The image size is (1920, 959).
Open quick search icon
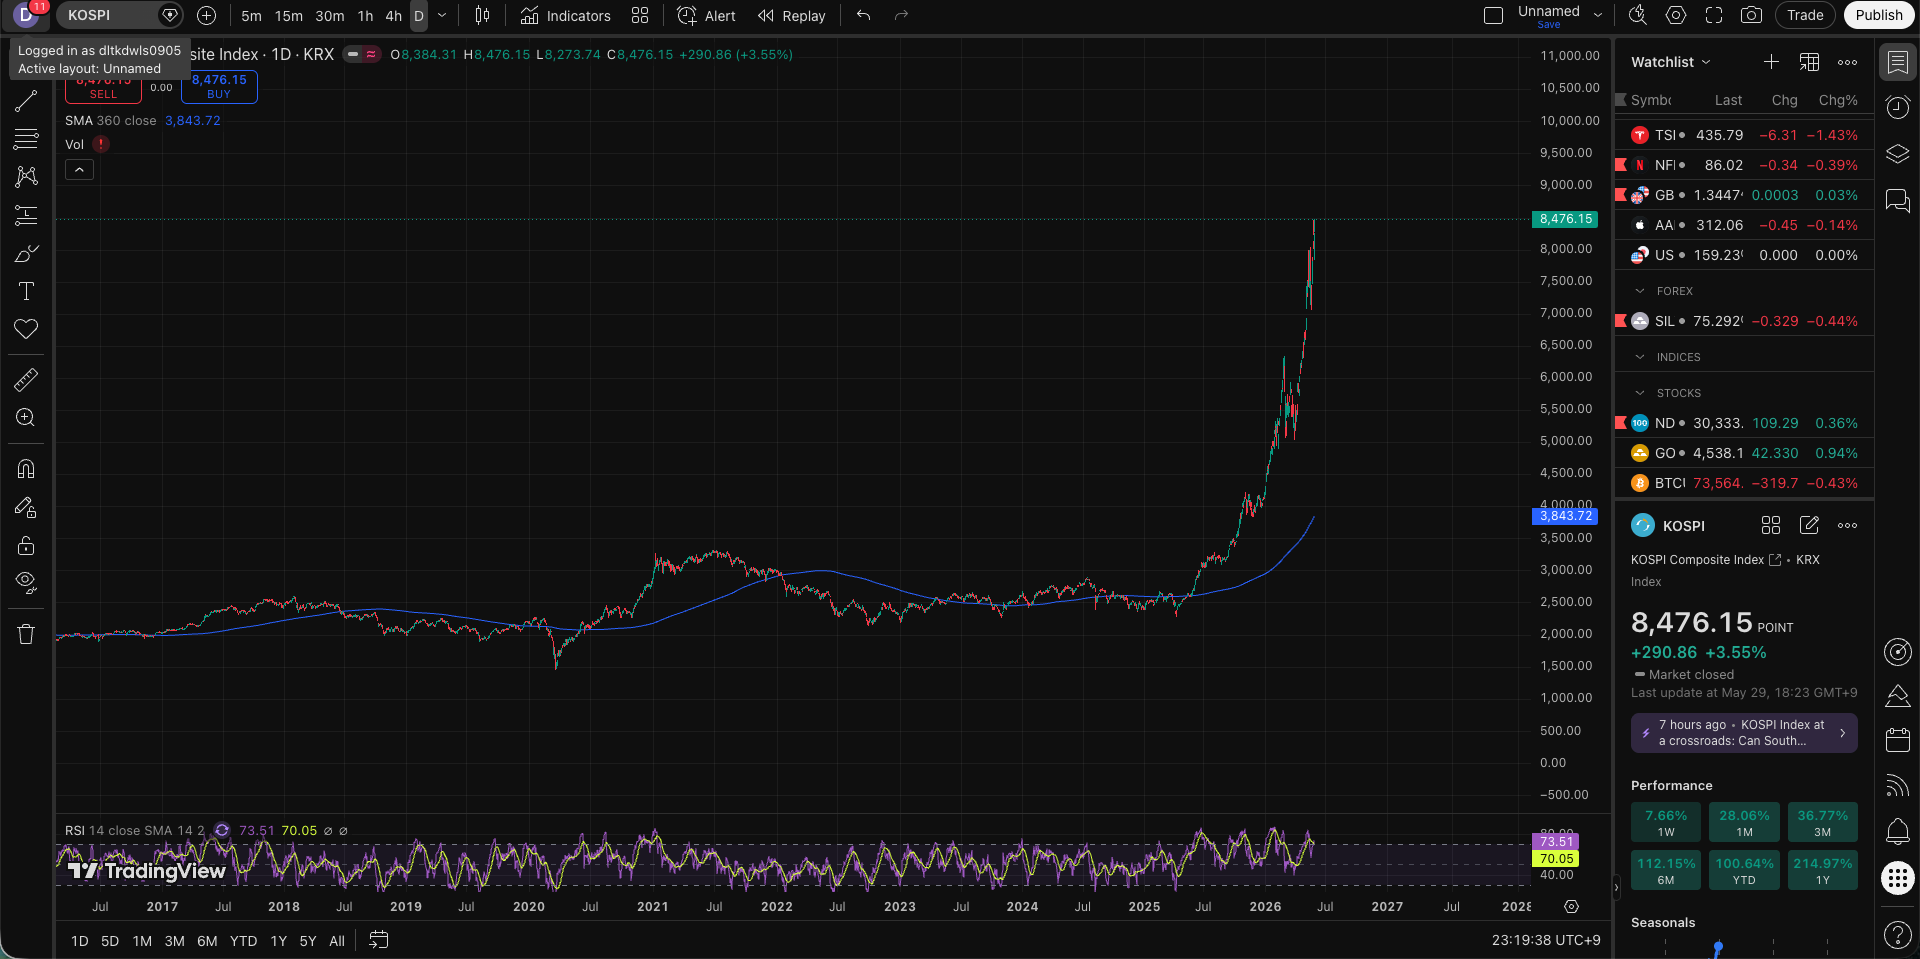[1637, 15]
